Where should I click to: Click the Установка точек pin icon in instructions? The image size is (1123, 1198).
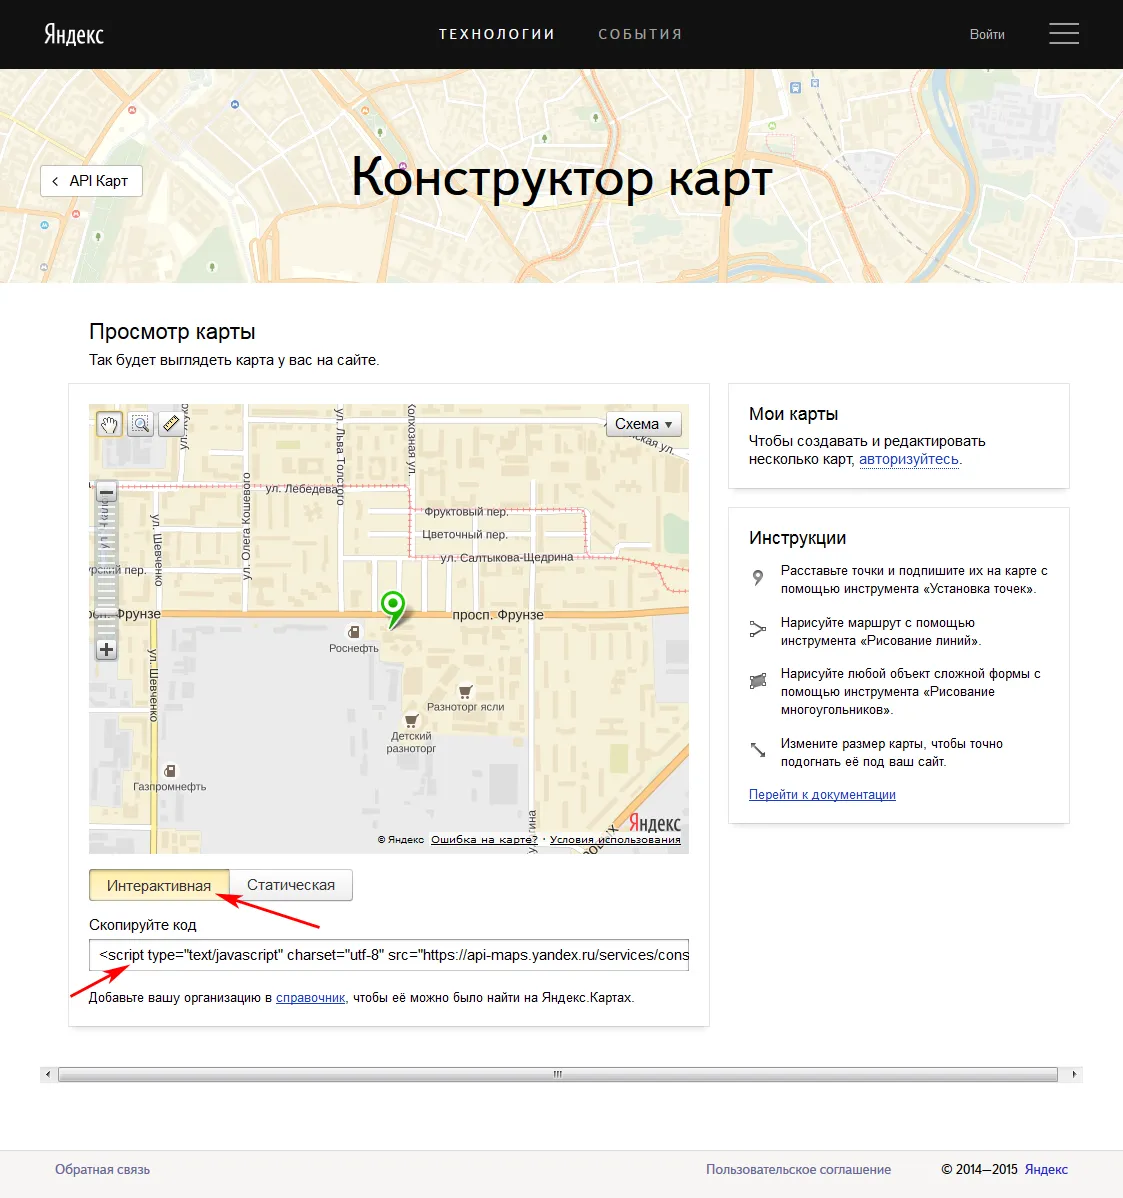[757, 578]
